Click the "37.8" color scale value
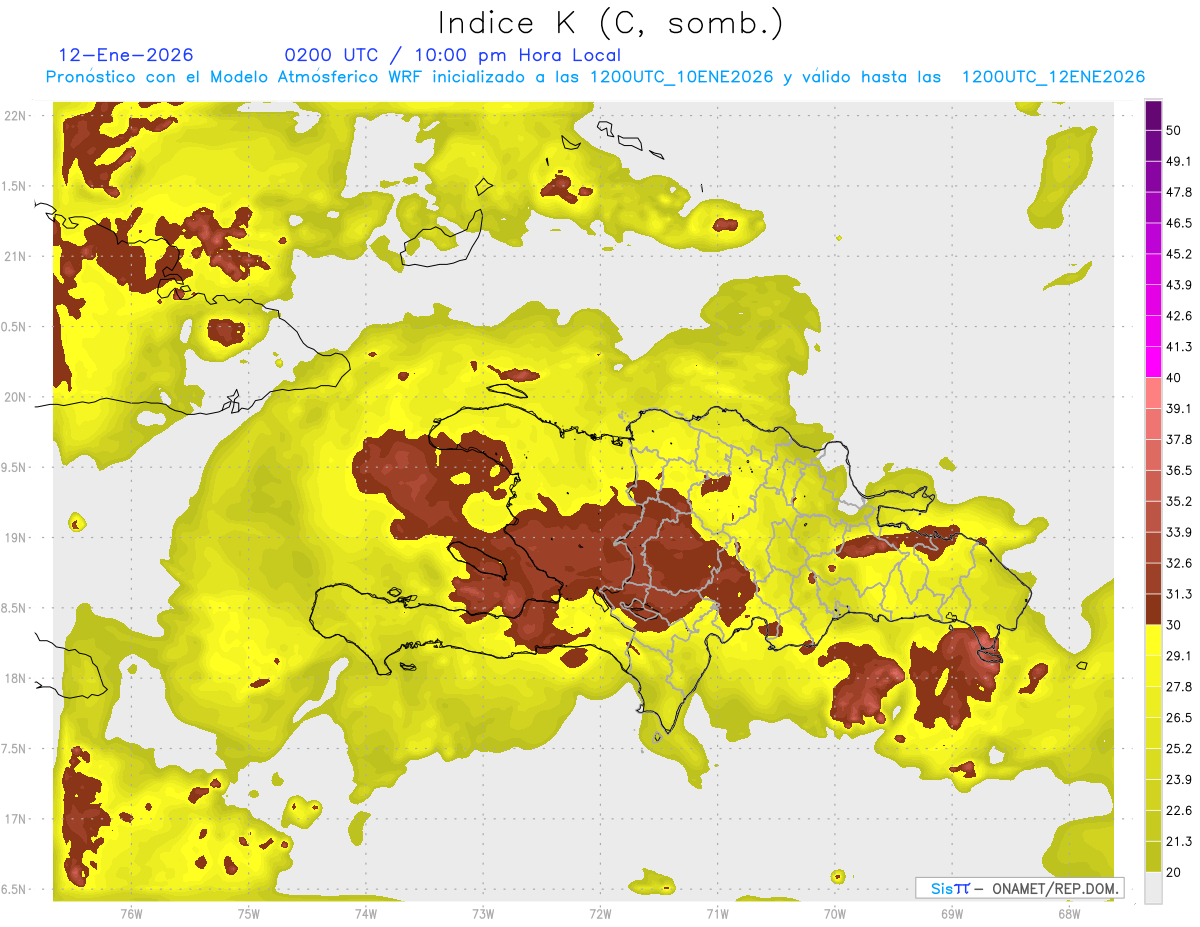1200x927 pixels. coord(1178,439)
